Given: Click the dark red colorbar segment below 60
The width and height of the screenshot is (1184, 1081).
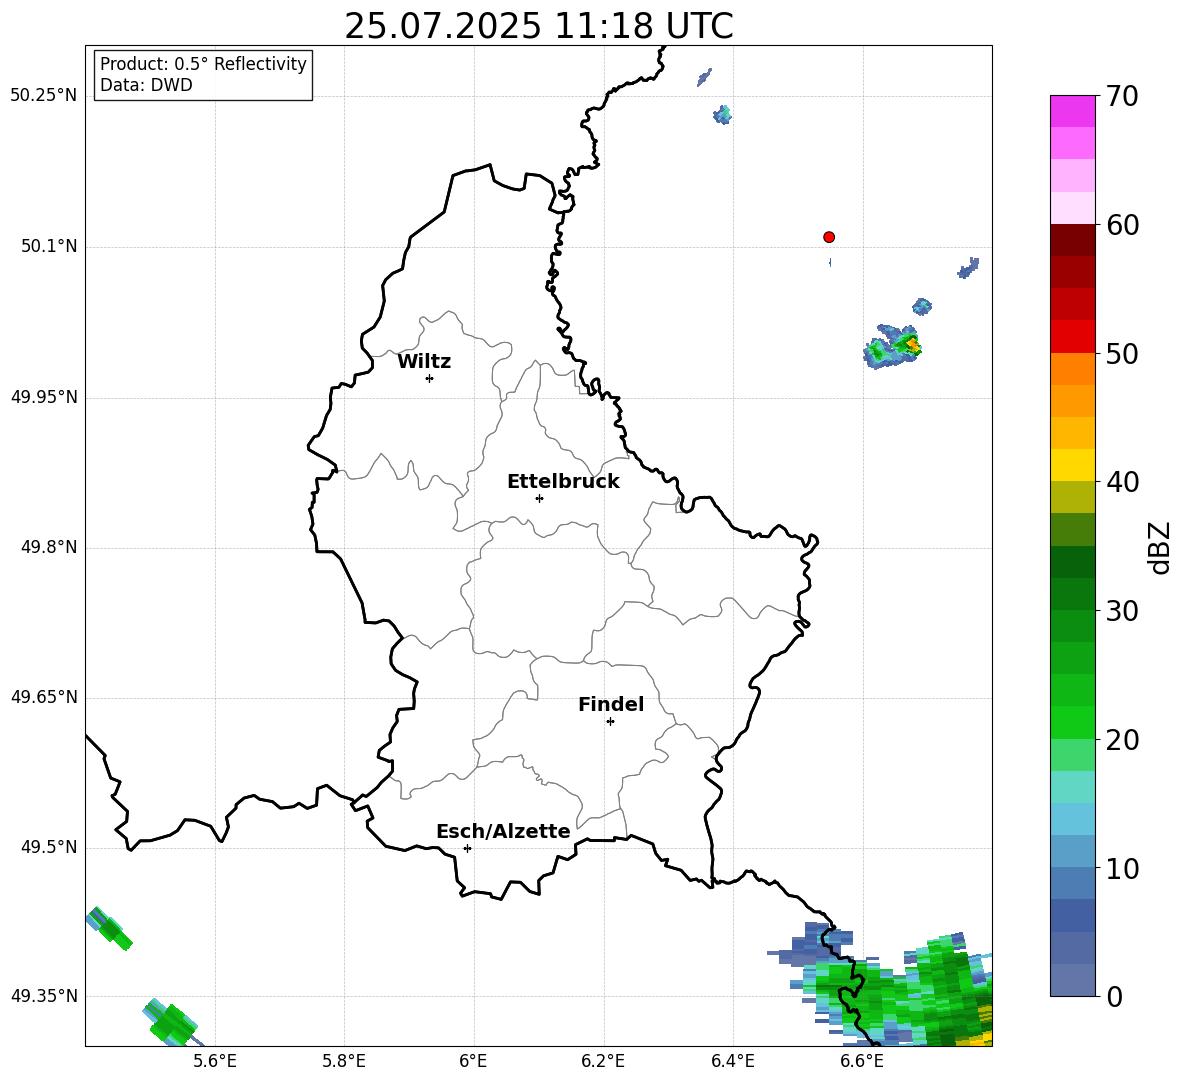Looking at the screenshot, I should point(1072,240).
